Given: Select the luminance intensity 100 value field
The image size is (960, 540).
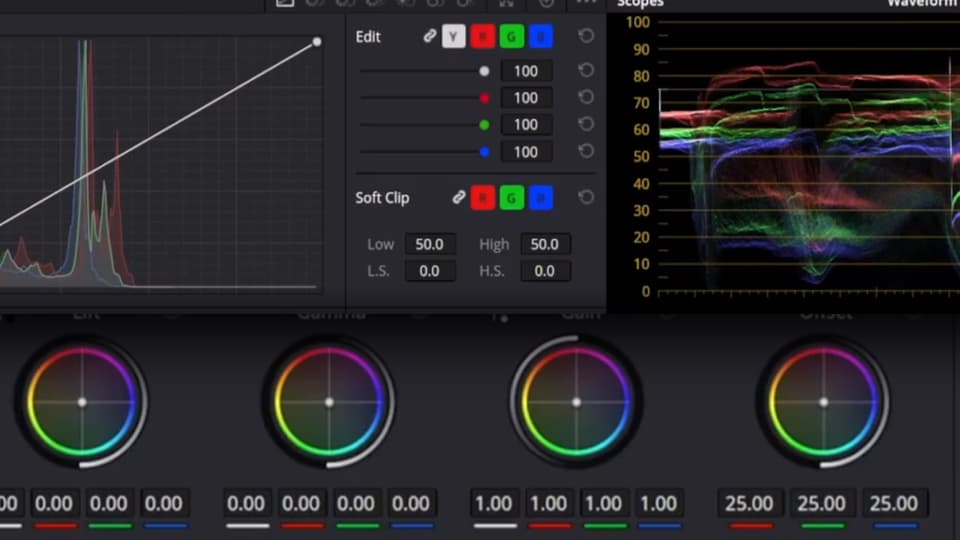Looking at the screenshot, I should [526, 71].
